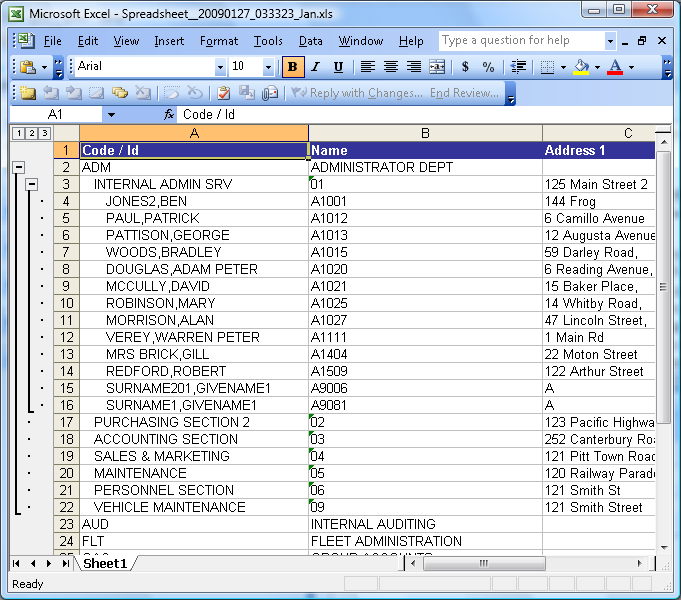Toggle Align Right

click(x=414, y=67)
